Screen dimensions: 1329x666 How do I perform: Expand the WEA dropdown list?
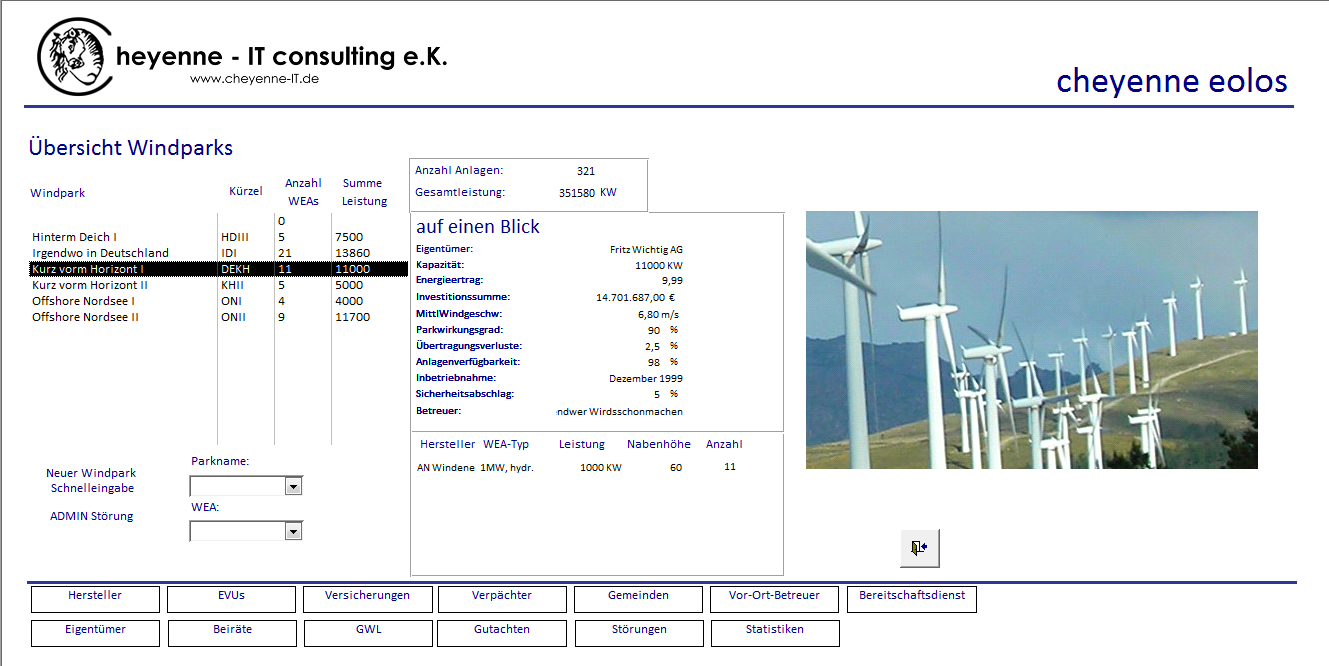(x=293, y=532)
